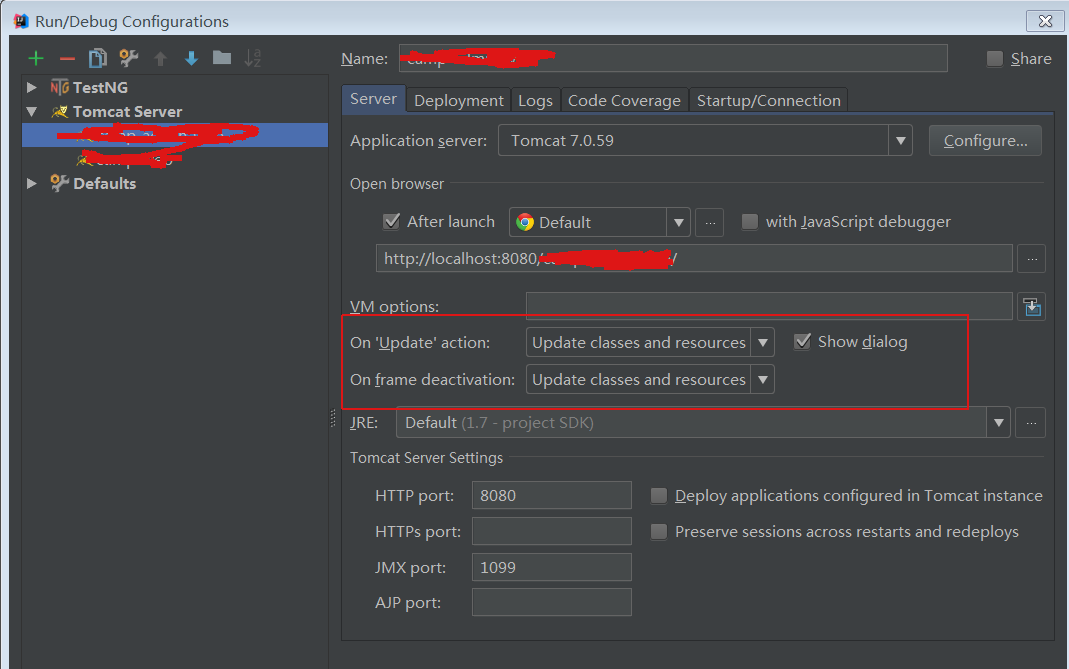The image size is (1069, 669).
Task: Select the second Tomcat configuration row
Action: 175,160
